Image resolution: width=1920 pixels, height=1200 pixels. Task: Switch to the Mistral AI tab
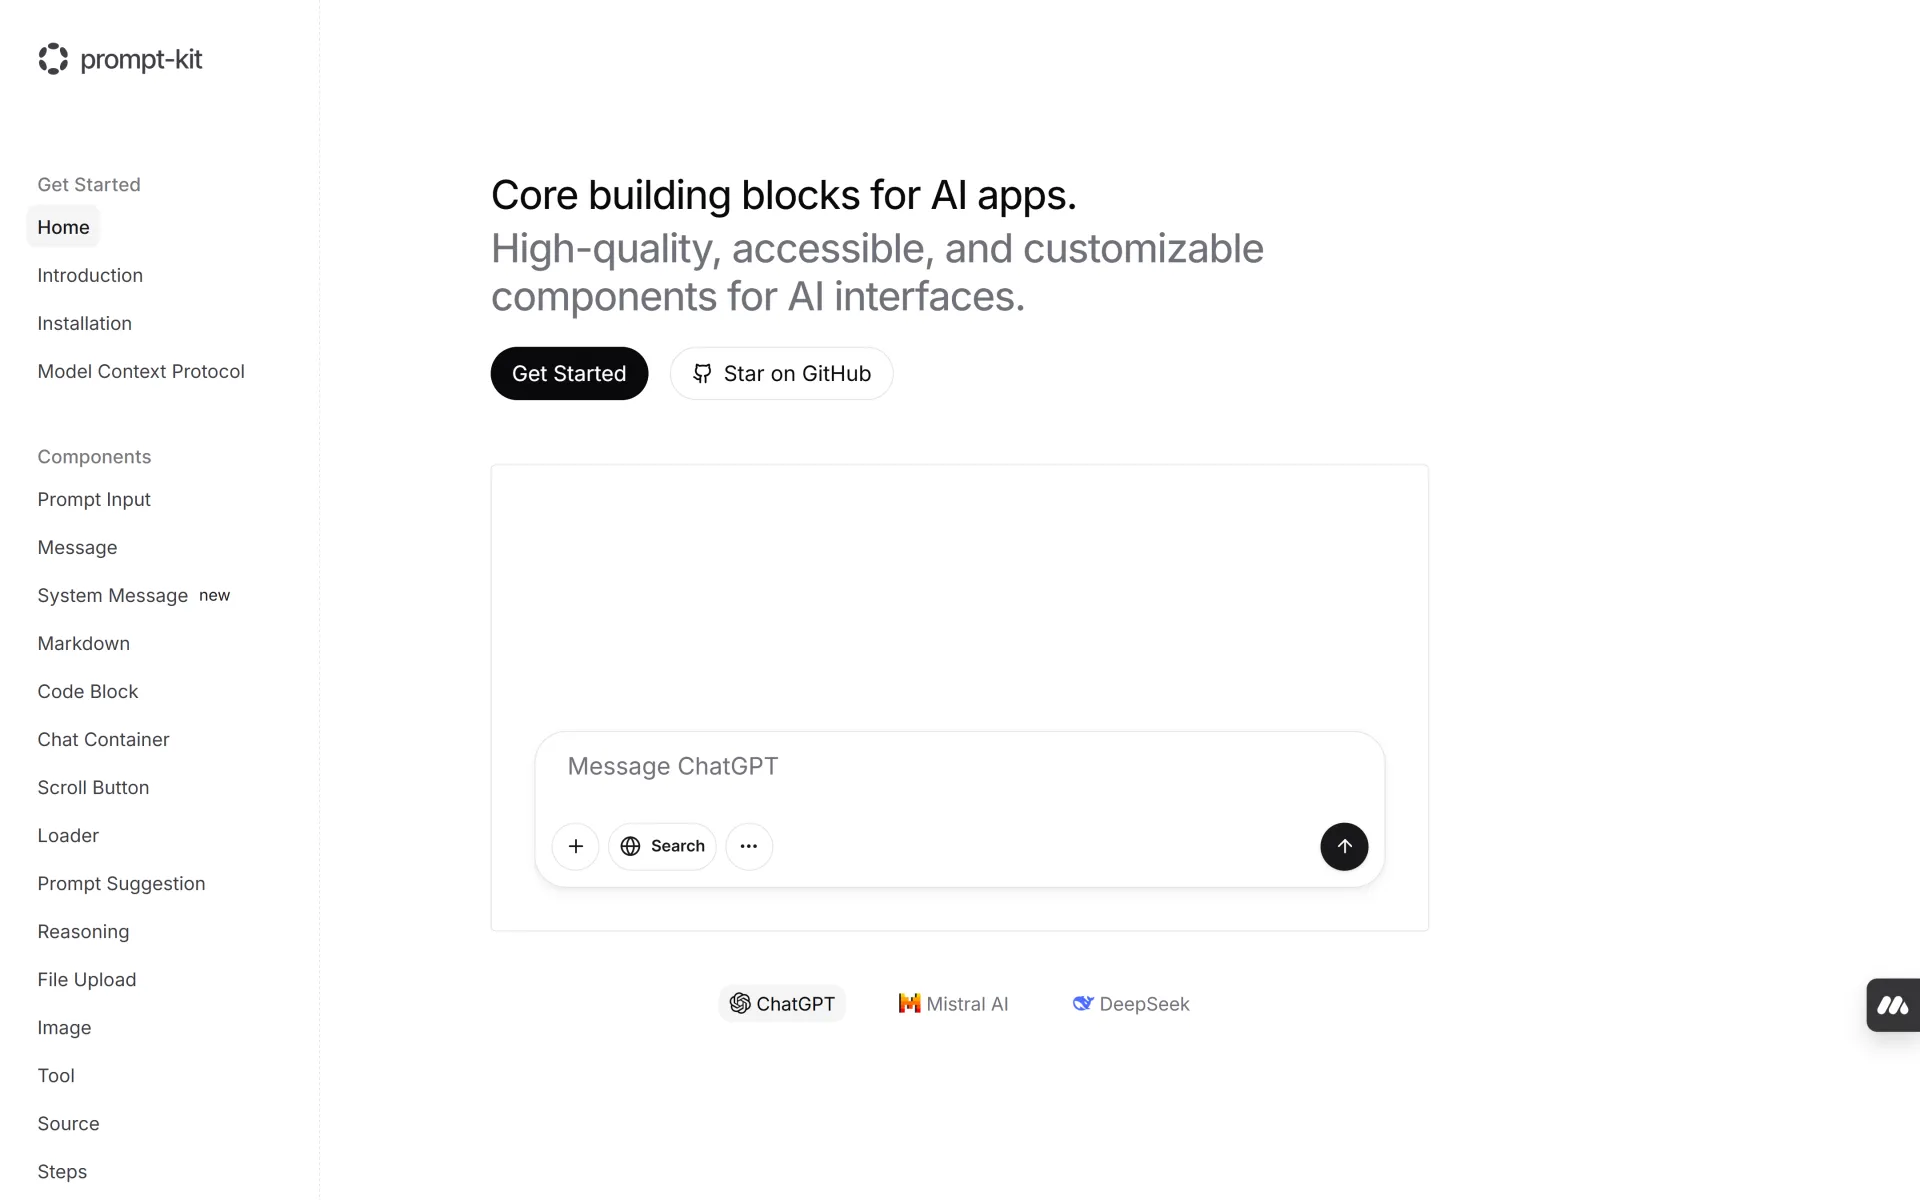coord(953,1003)
